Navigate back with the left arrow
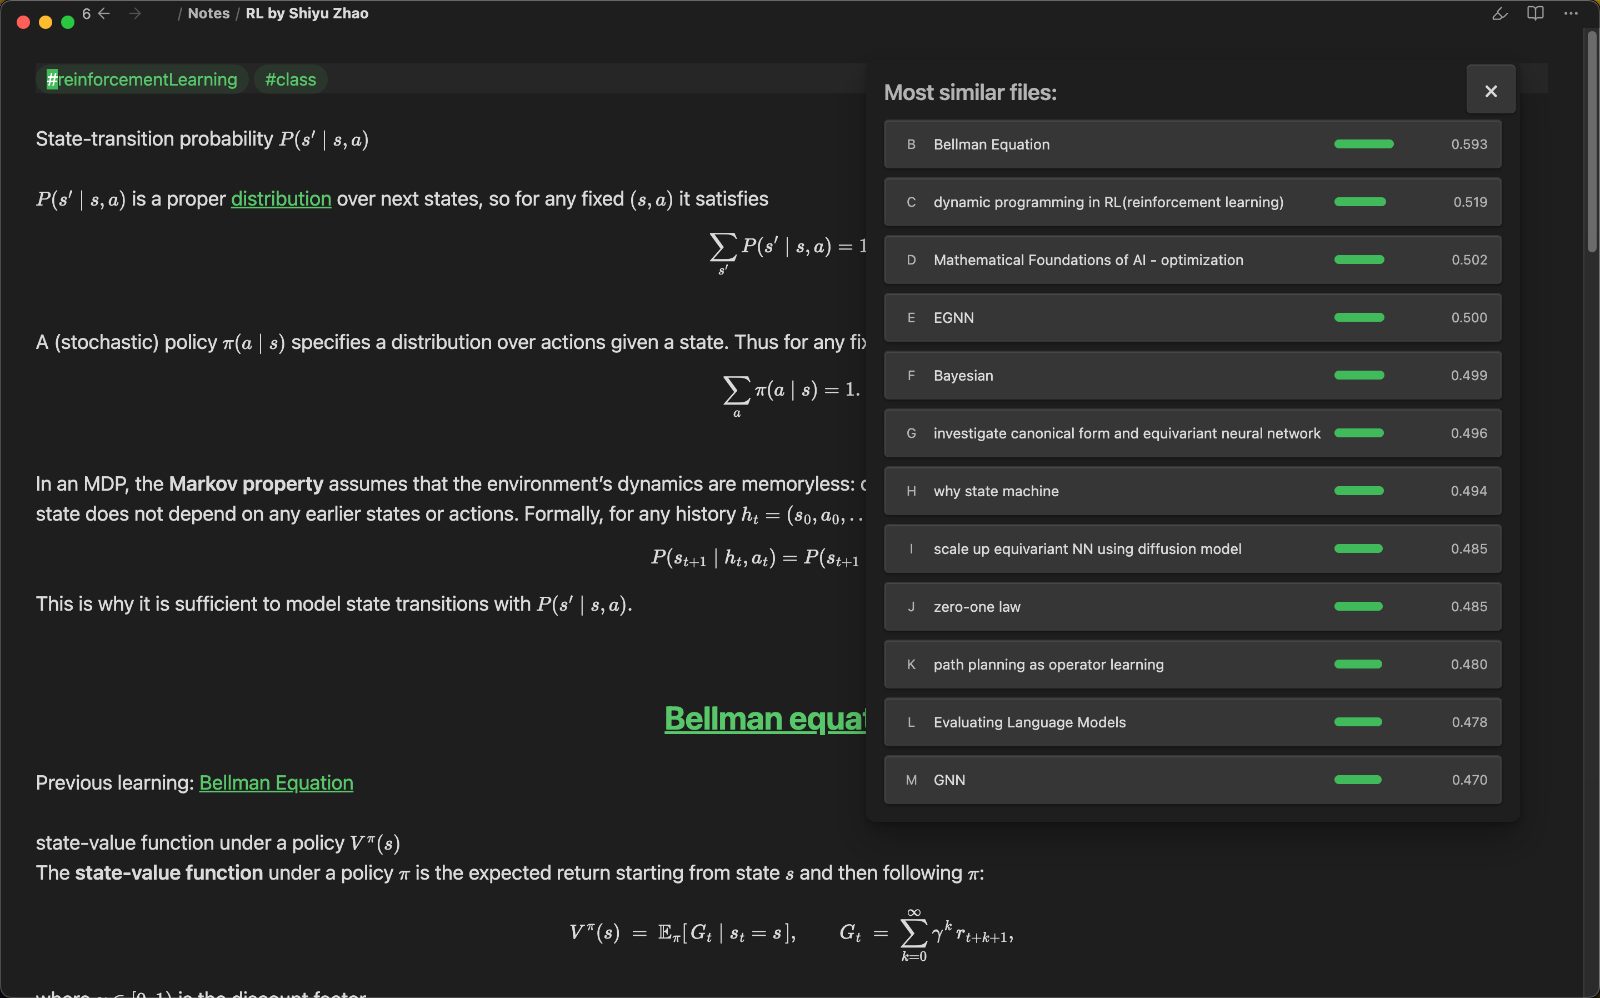1600x998 pixels. coord(104,14)
